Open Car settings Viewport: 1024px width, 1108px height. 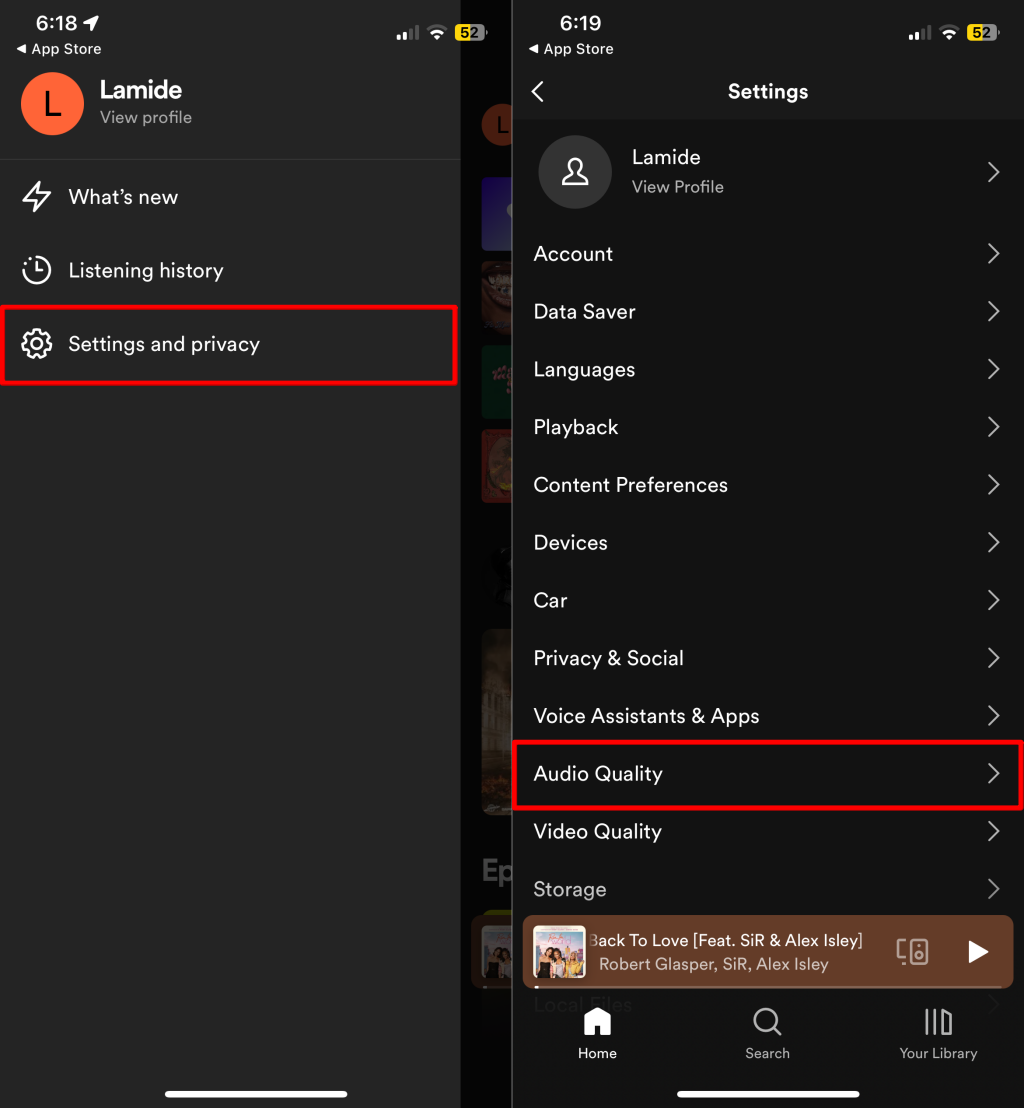click(767, 601)
